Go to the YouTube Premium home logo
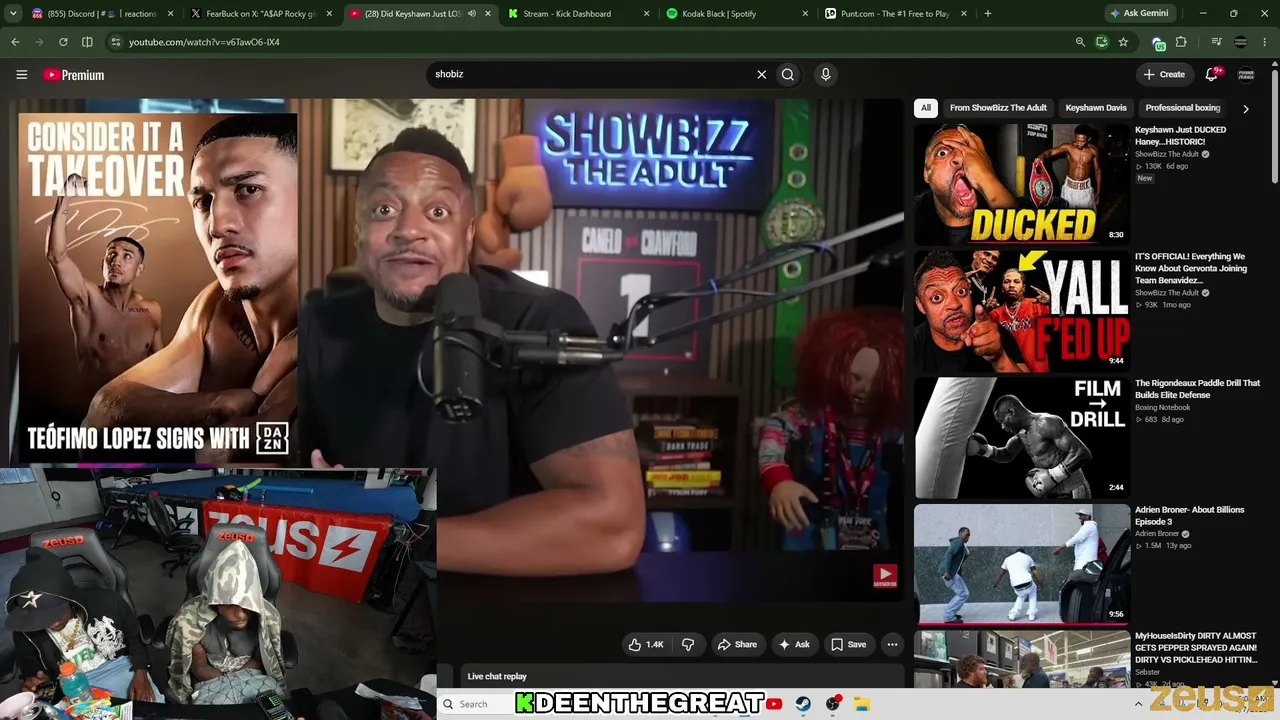 tap(74, 75)
